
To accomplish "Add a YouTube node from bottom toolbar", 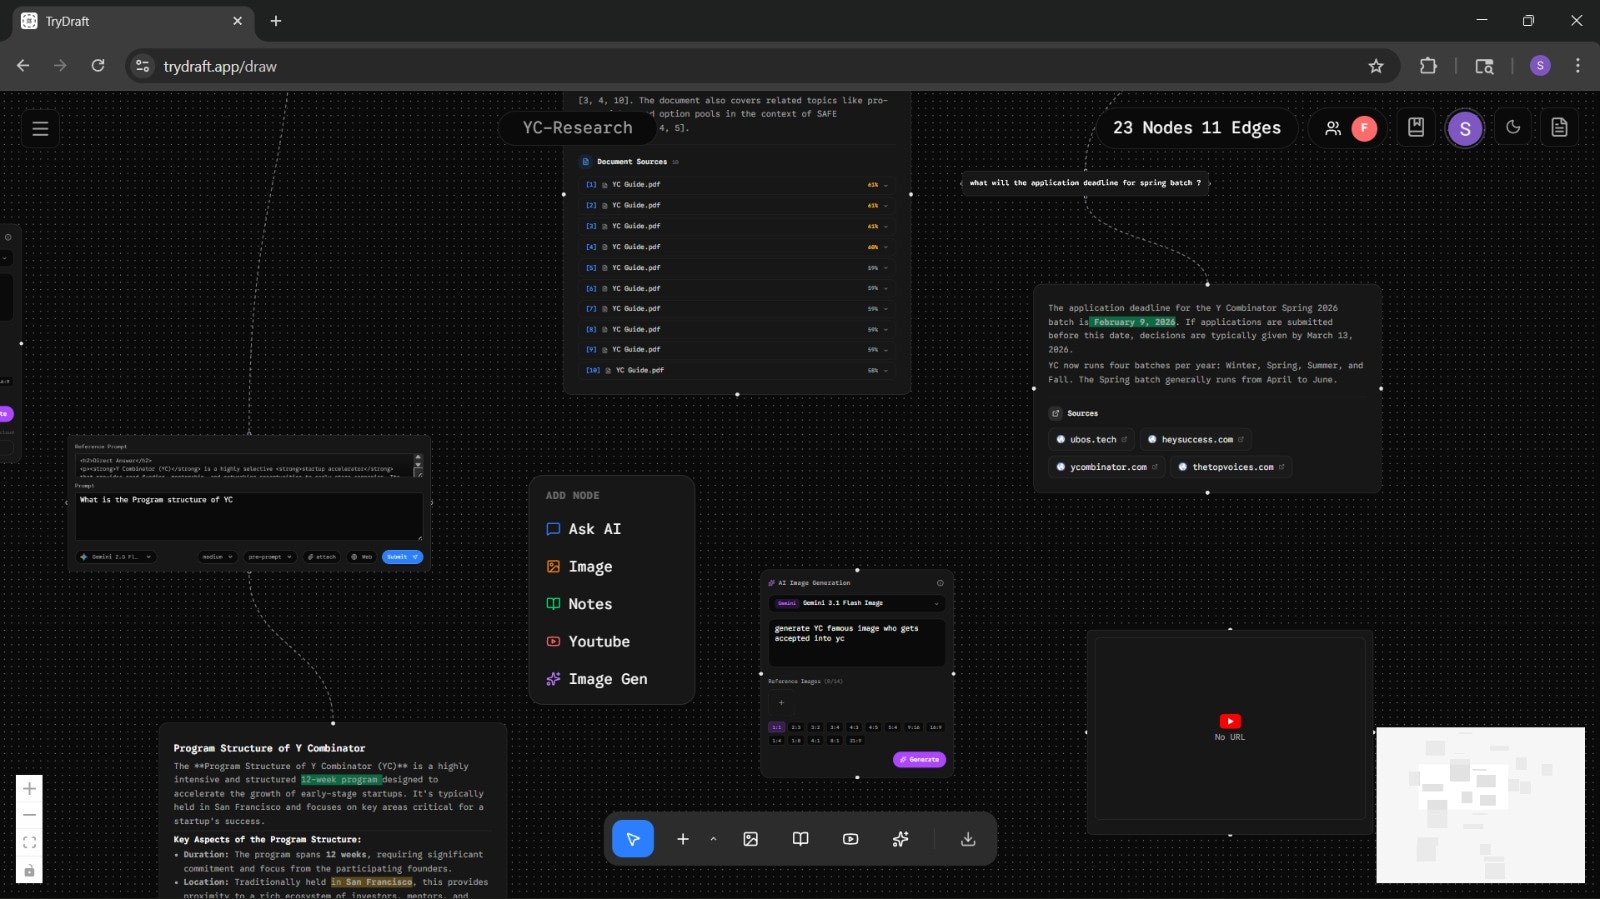I will point(851,839).
